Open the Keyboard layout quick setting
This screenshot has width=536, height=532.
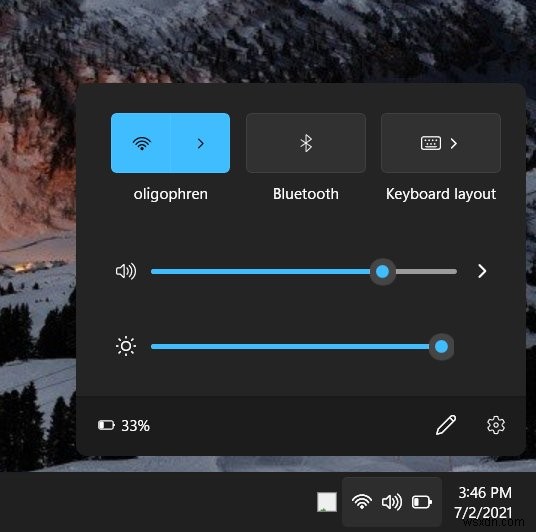point(441,143)
